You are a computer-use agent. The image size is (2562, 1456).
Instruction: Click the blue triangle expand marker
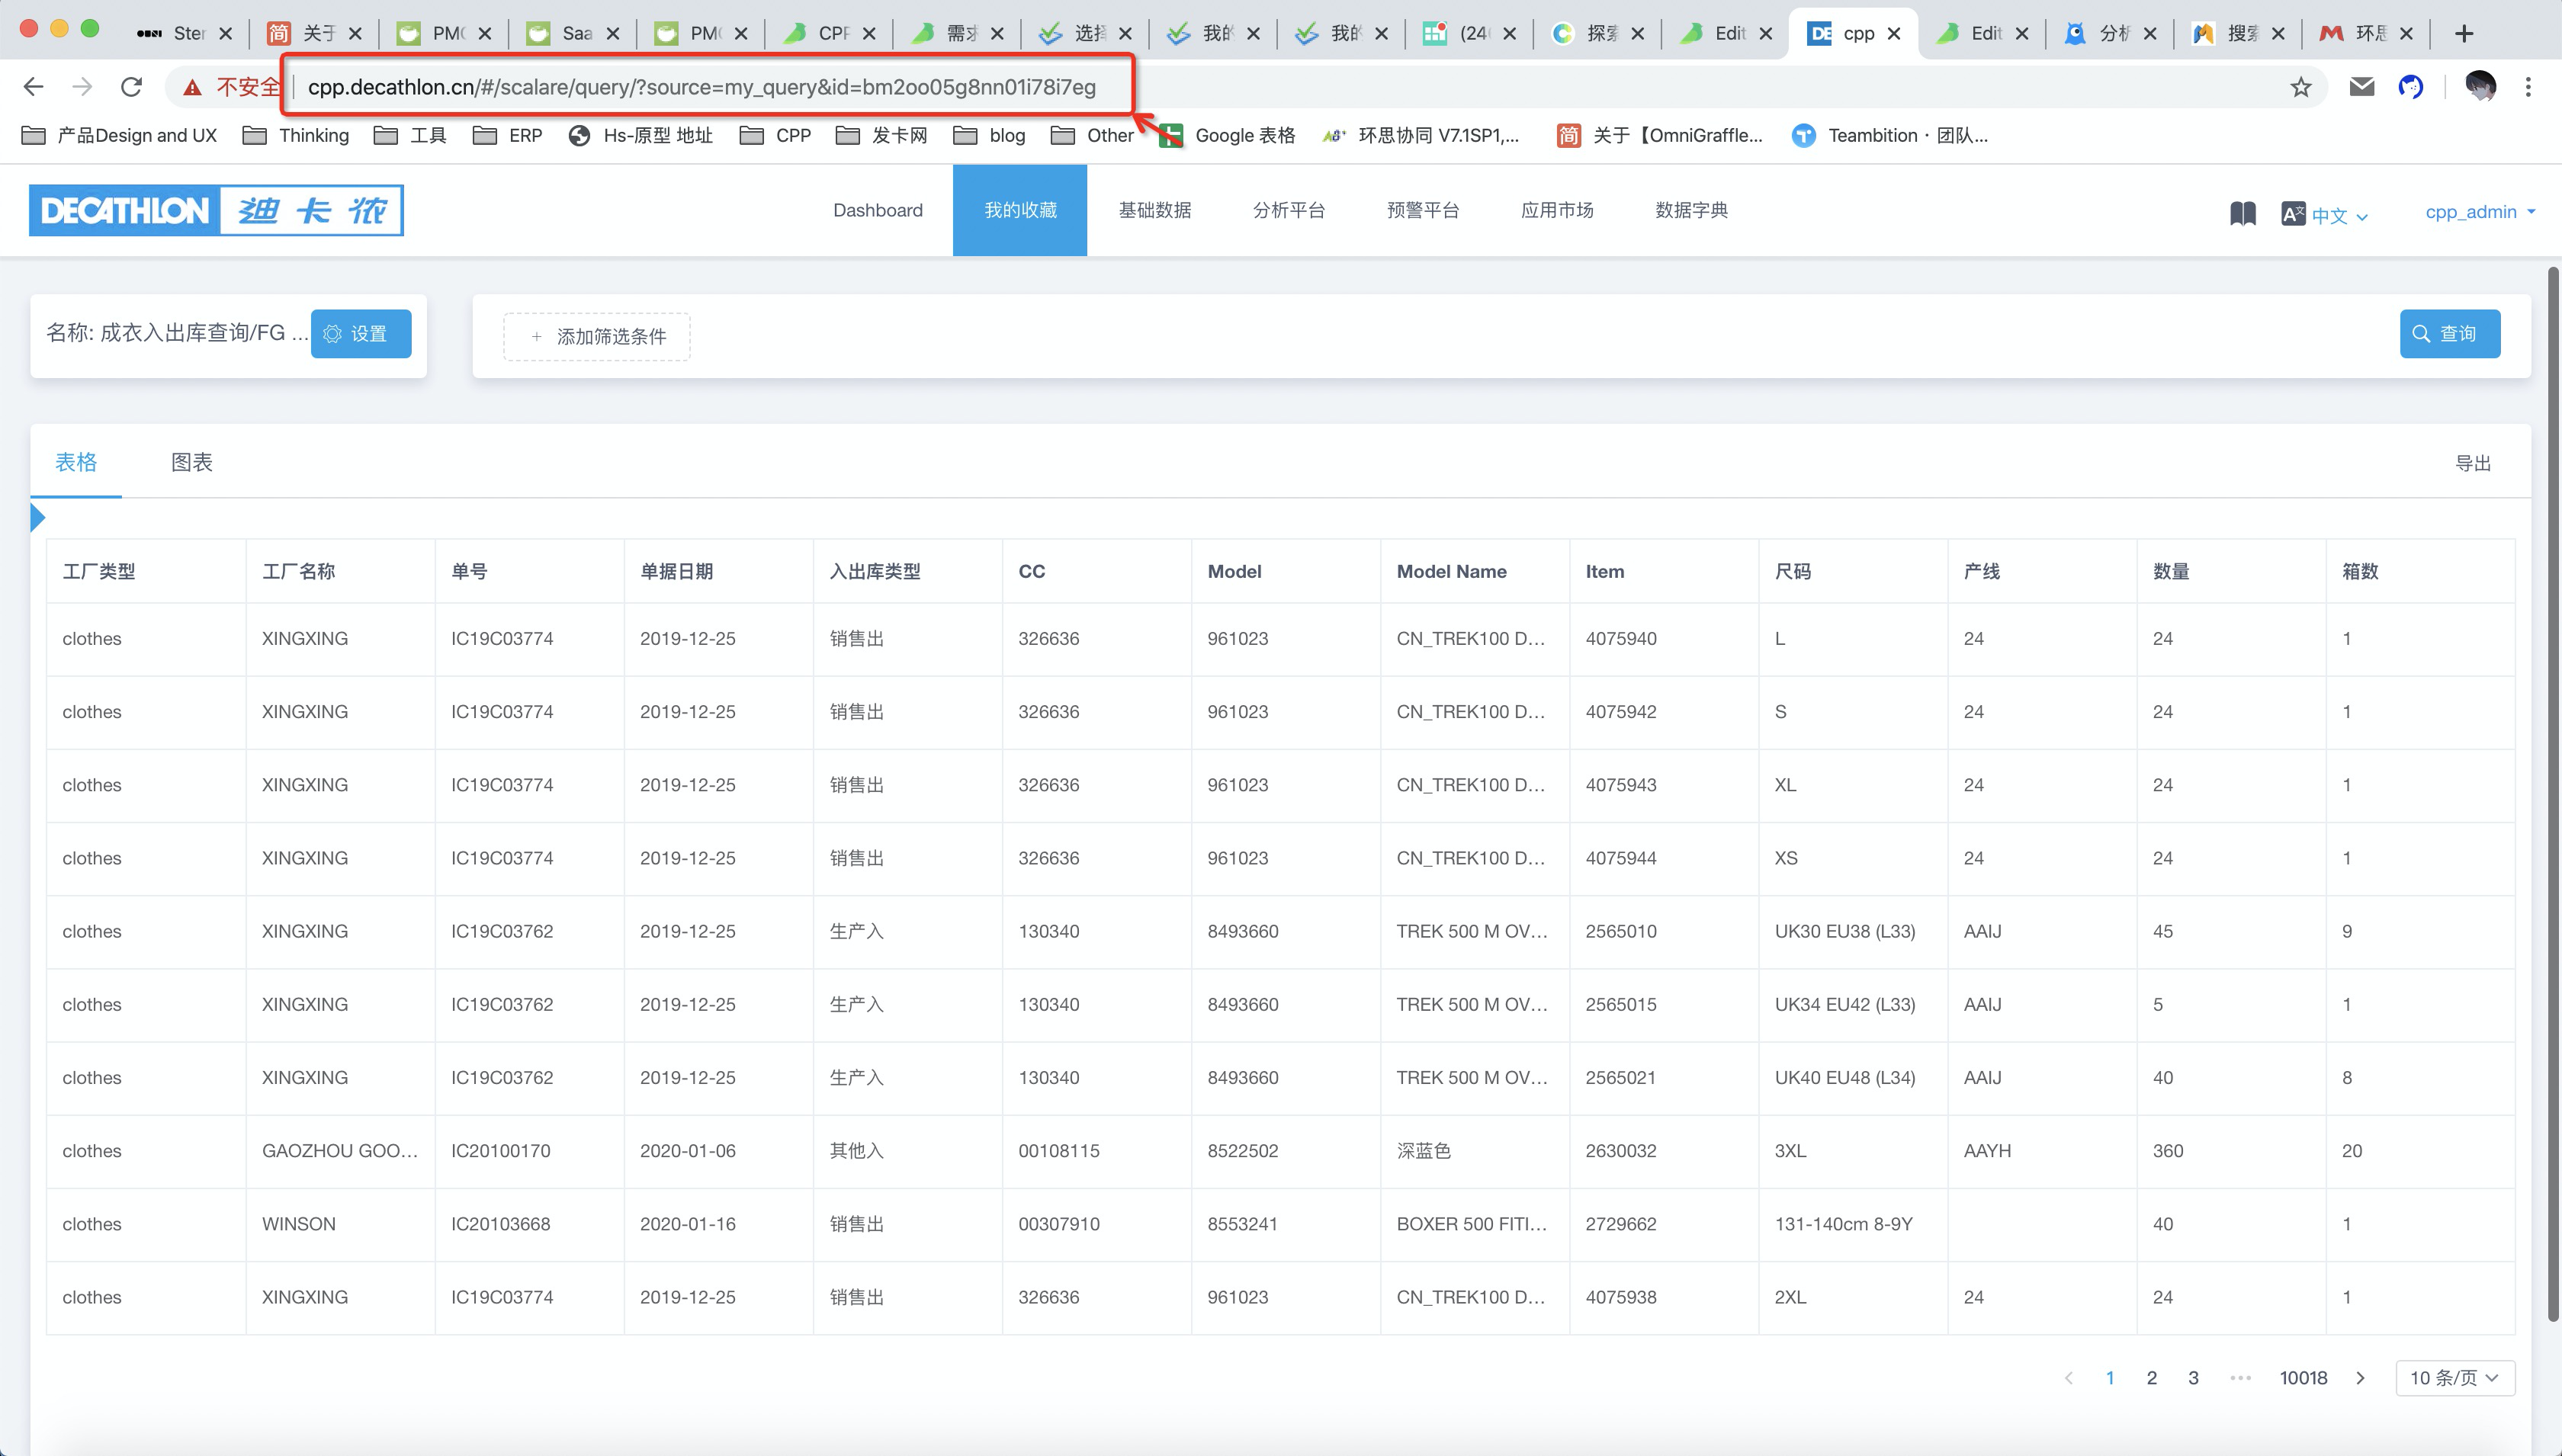point(37,518)
